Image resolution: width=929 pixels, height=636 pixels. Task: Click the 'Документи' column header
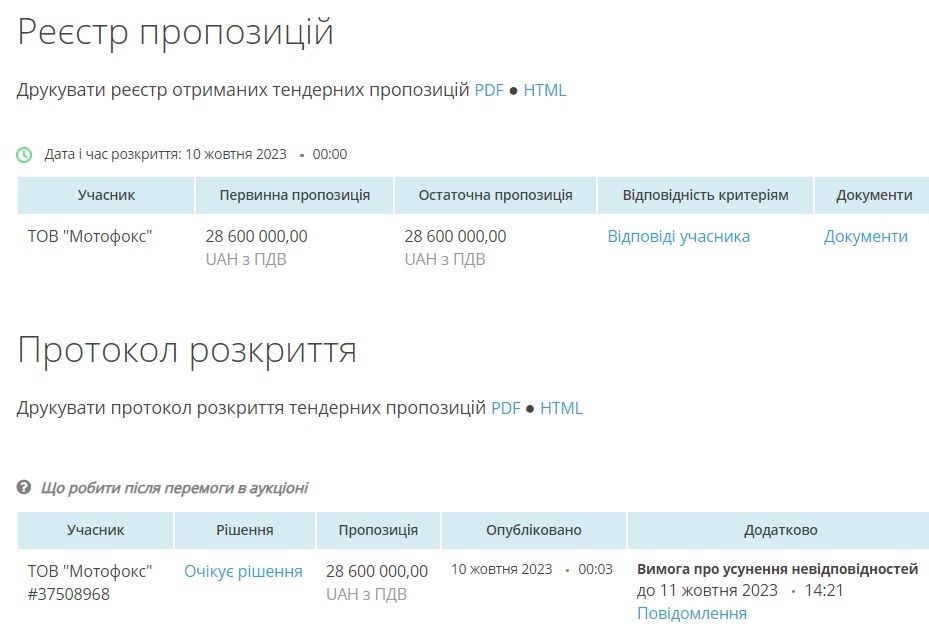pyautogui.click(x=874, y=195)
